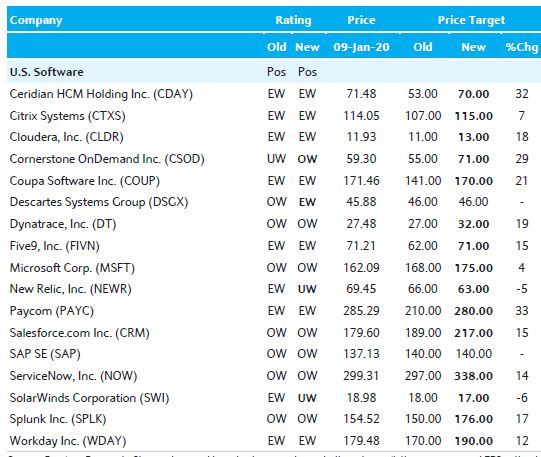Select Salesforce.com Inc. (CRM)

pyautogui.click(x=80, y=333)
